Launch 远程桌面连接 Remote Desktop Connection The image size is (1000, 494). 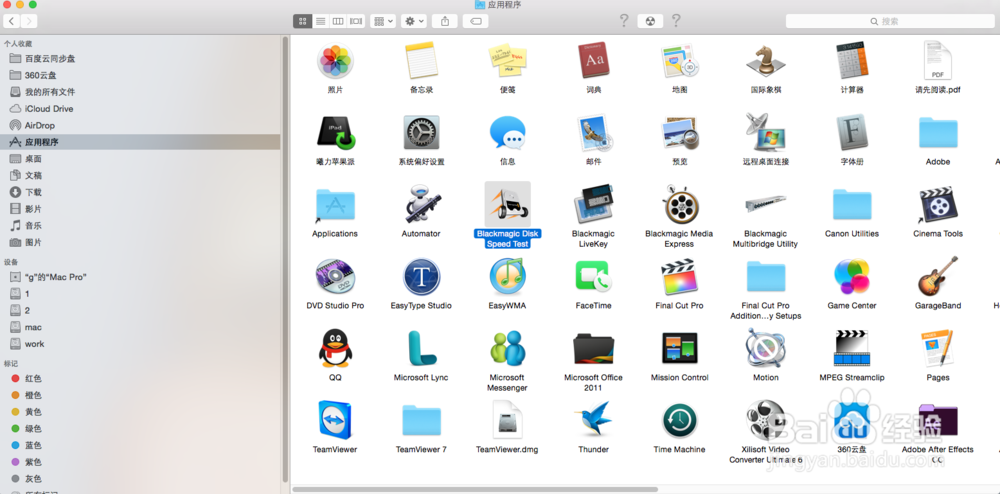tap(765, 133)
